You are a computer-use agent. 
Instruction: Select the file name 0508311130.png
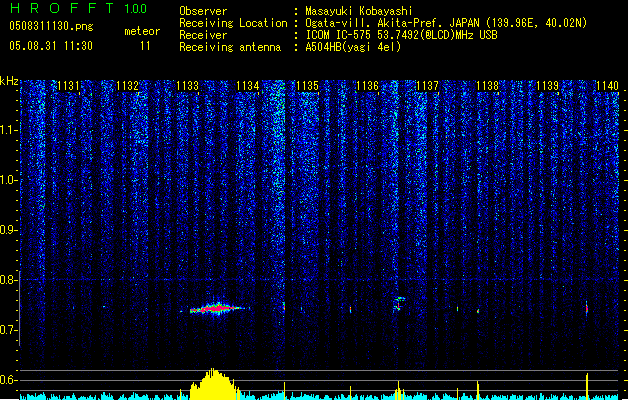tap(51, 26)
